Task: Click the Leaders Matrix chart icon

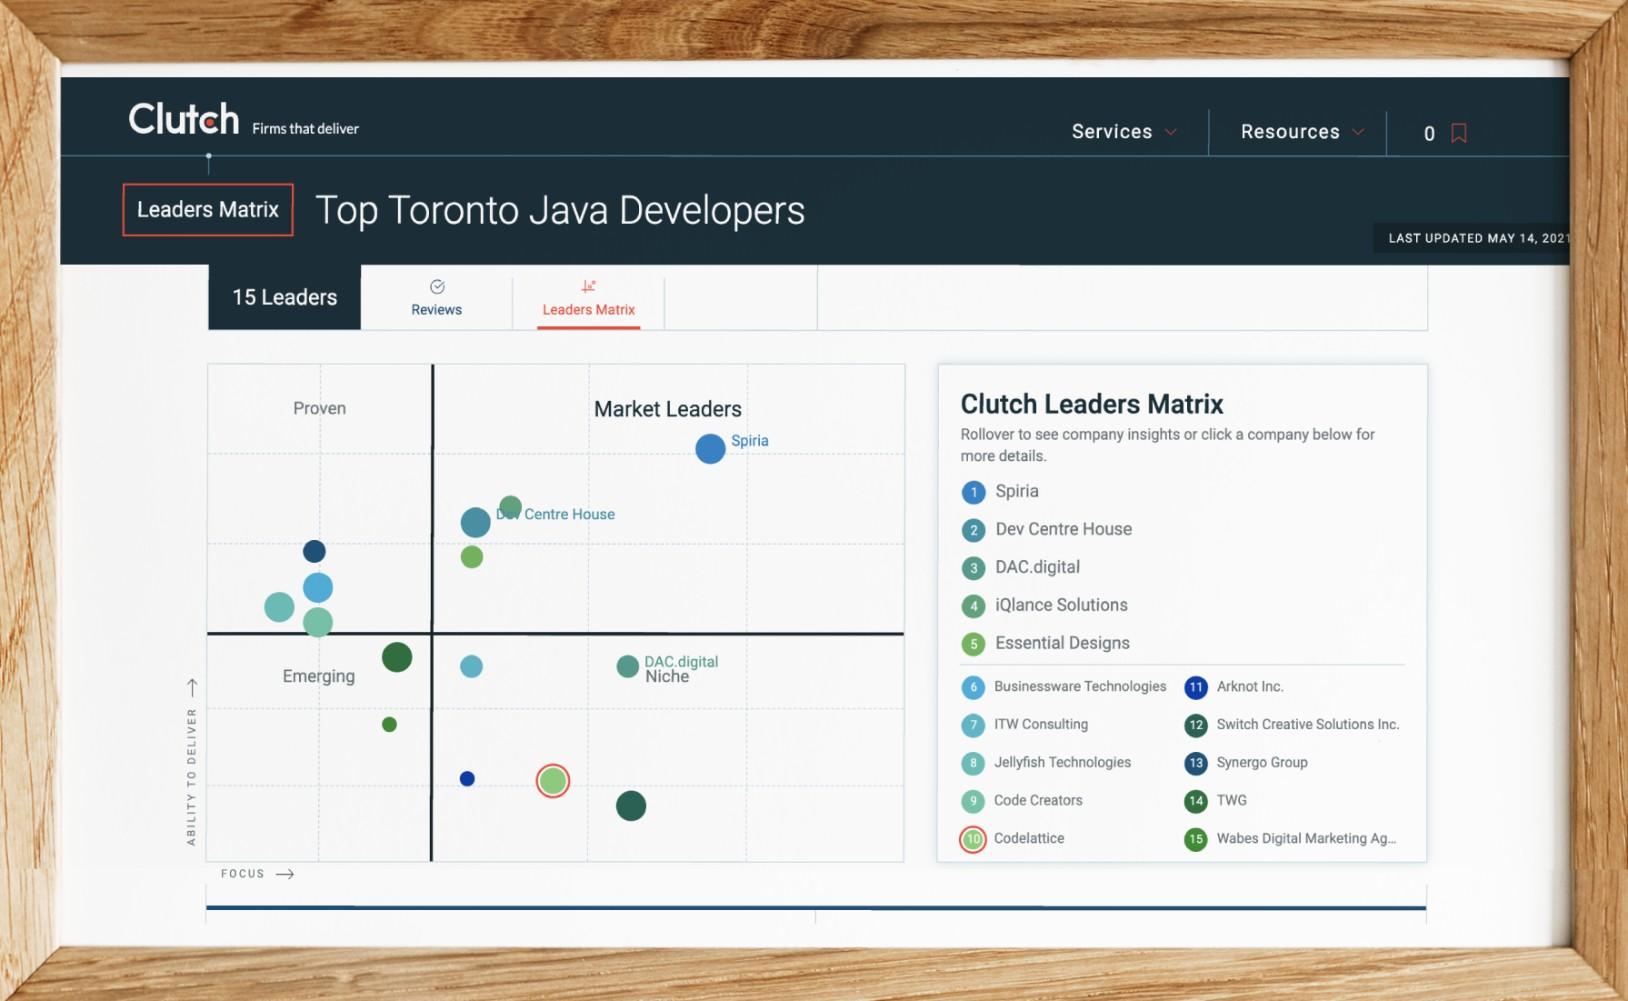Action: tap(589, 286)
